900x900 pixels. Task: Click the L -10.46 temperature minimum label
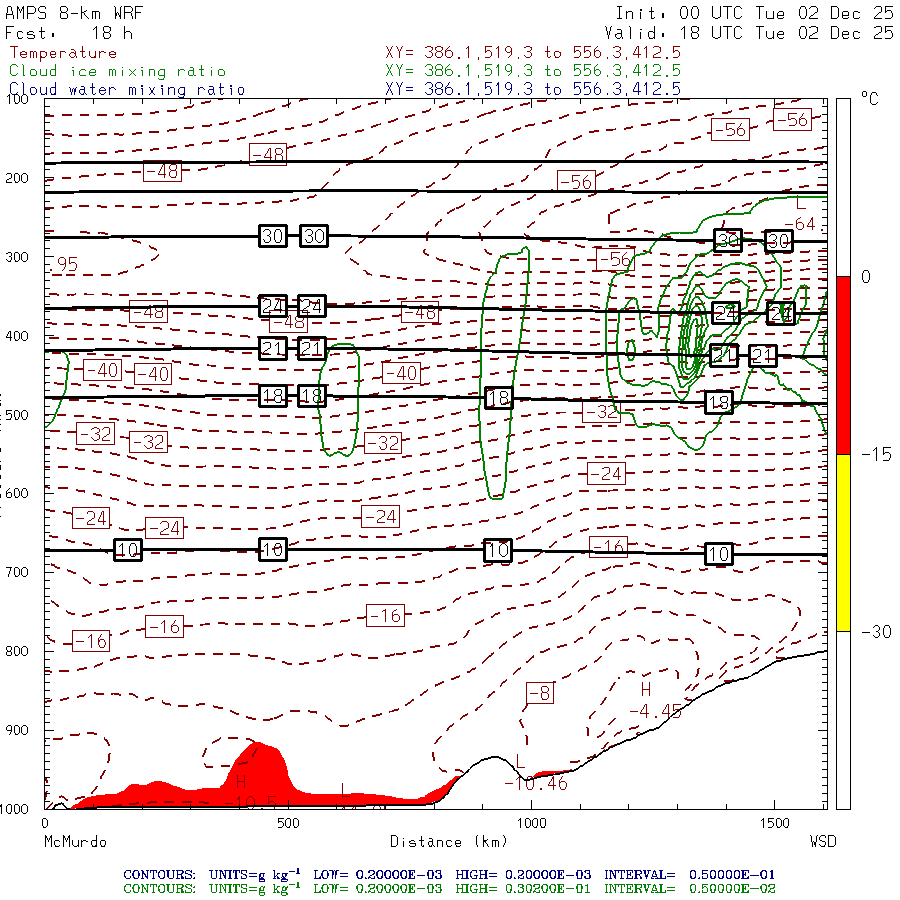(535, 773)
